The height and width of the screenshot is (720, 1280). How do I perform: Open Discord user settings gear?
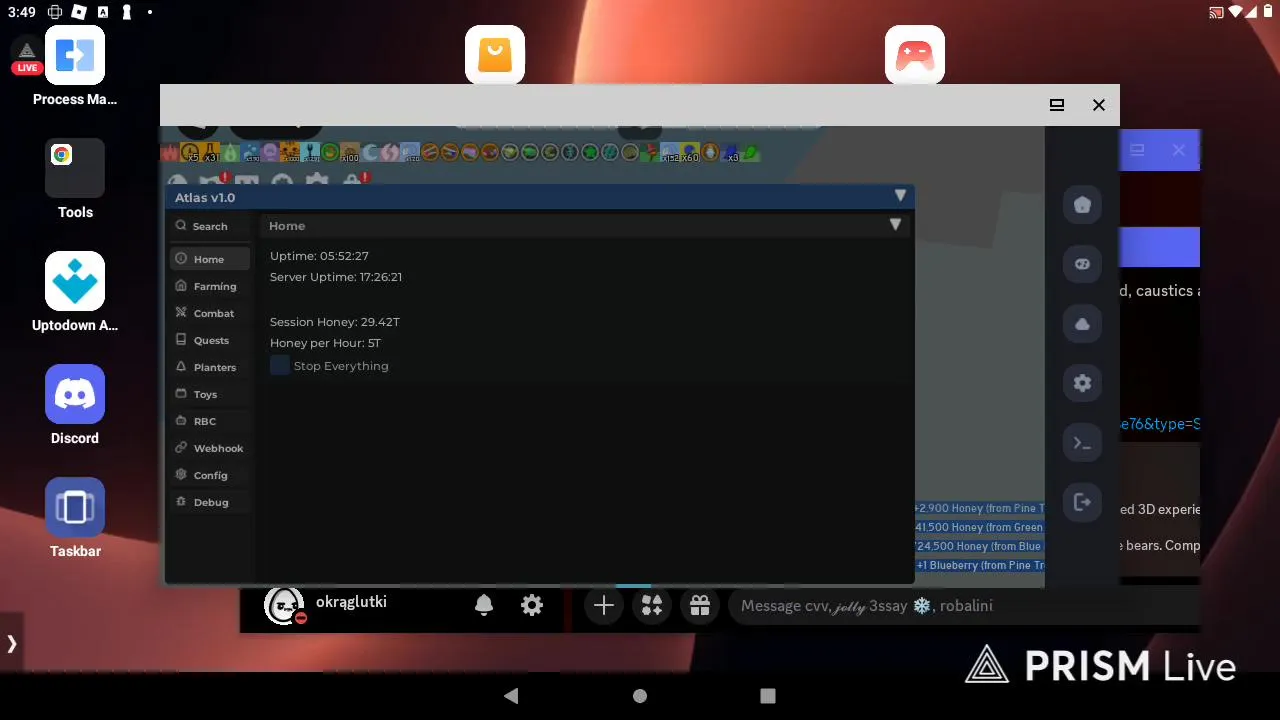tap(532, 605)
